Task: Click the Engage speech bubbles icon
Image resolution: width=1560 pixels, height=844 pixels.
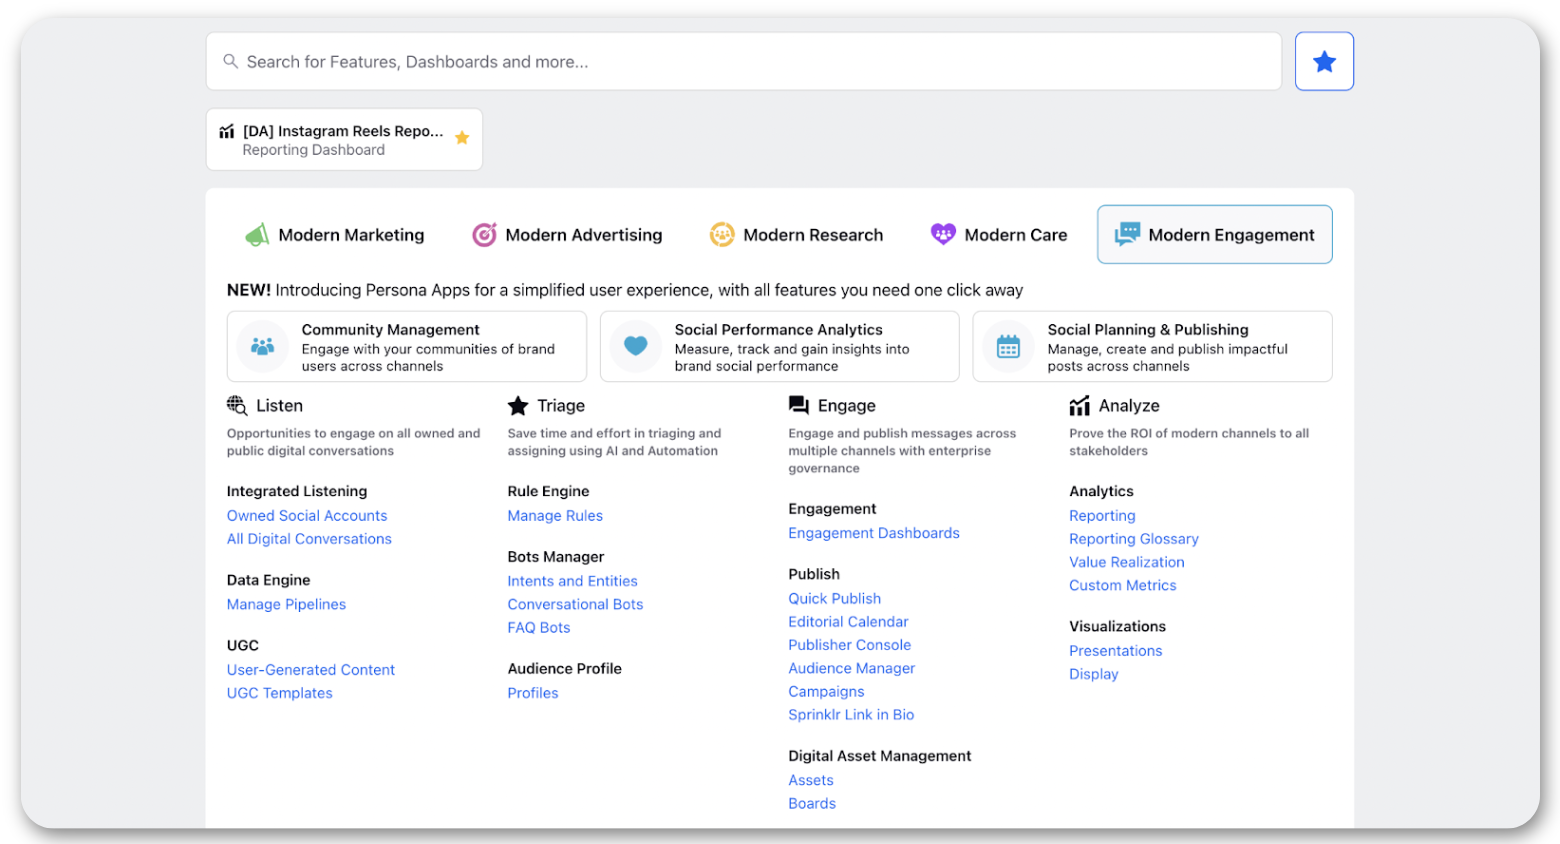Action: [798, 405]
